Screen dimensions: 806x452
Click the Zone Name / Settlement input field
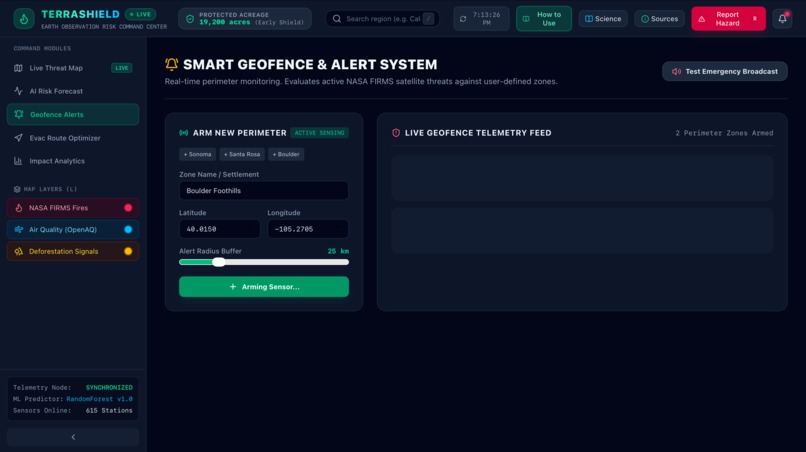tap(264, 191)
